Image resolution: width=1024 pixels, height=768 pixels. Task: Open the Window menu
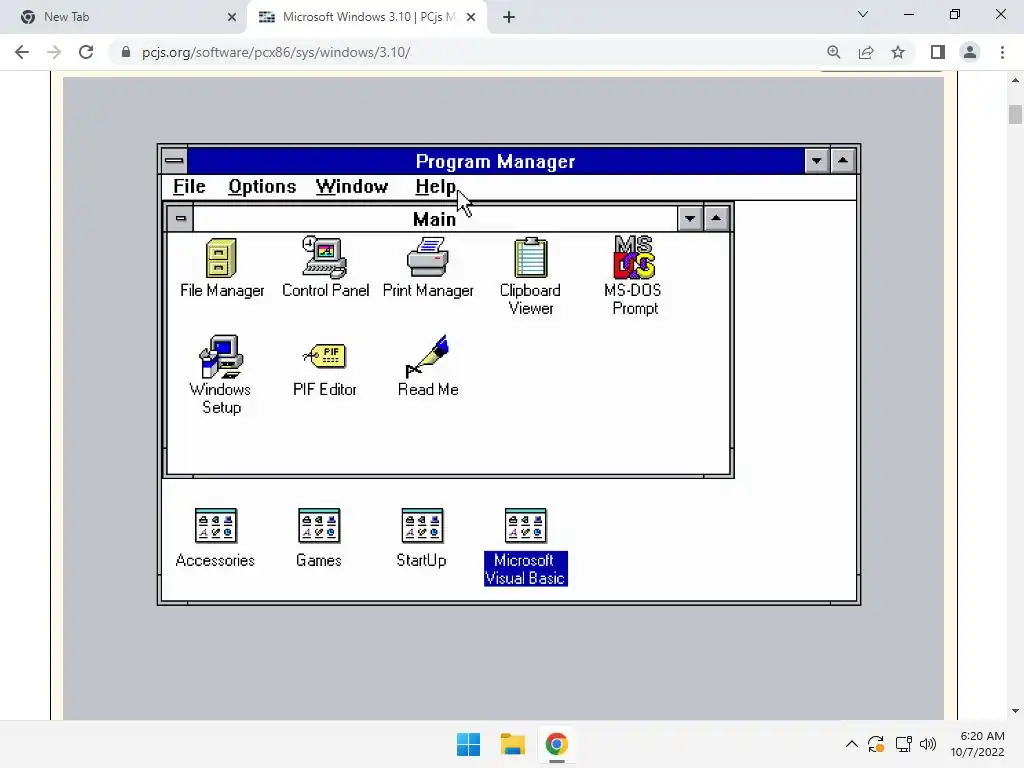pyautogui.click(x=352, y=187)
